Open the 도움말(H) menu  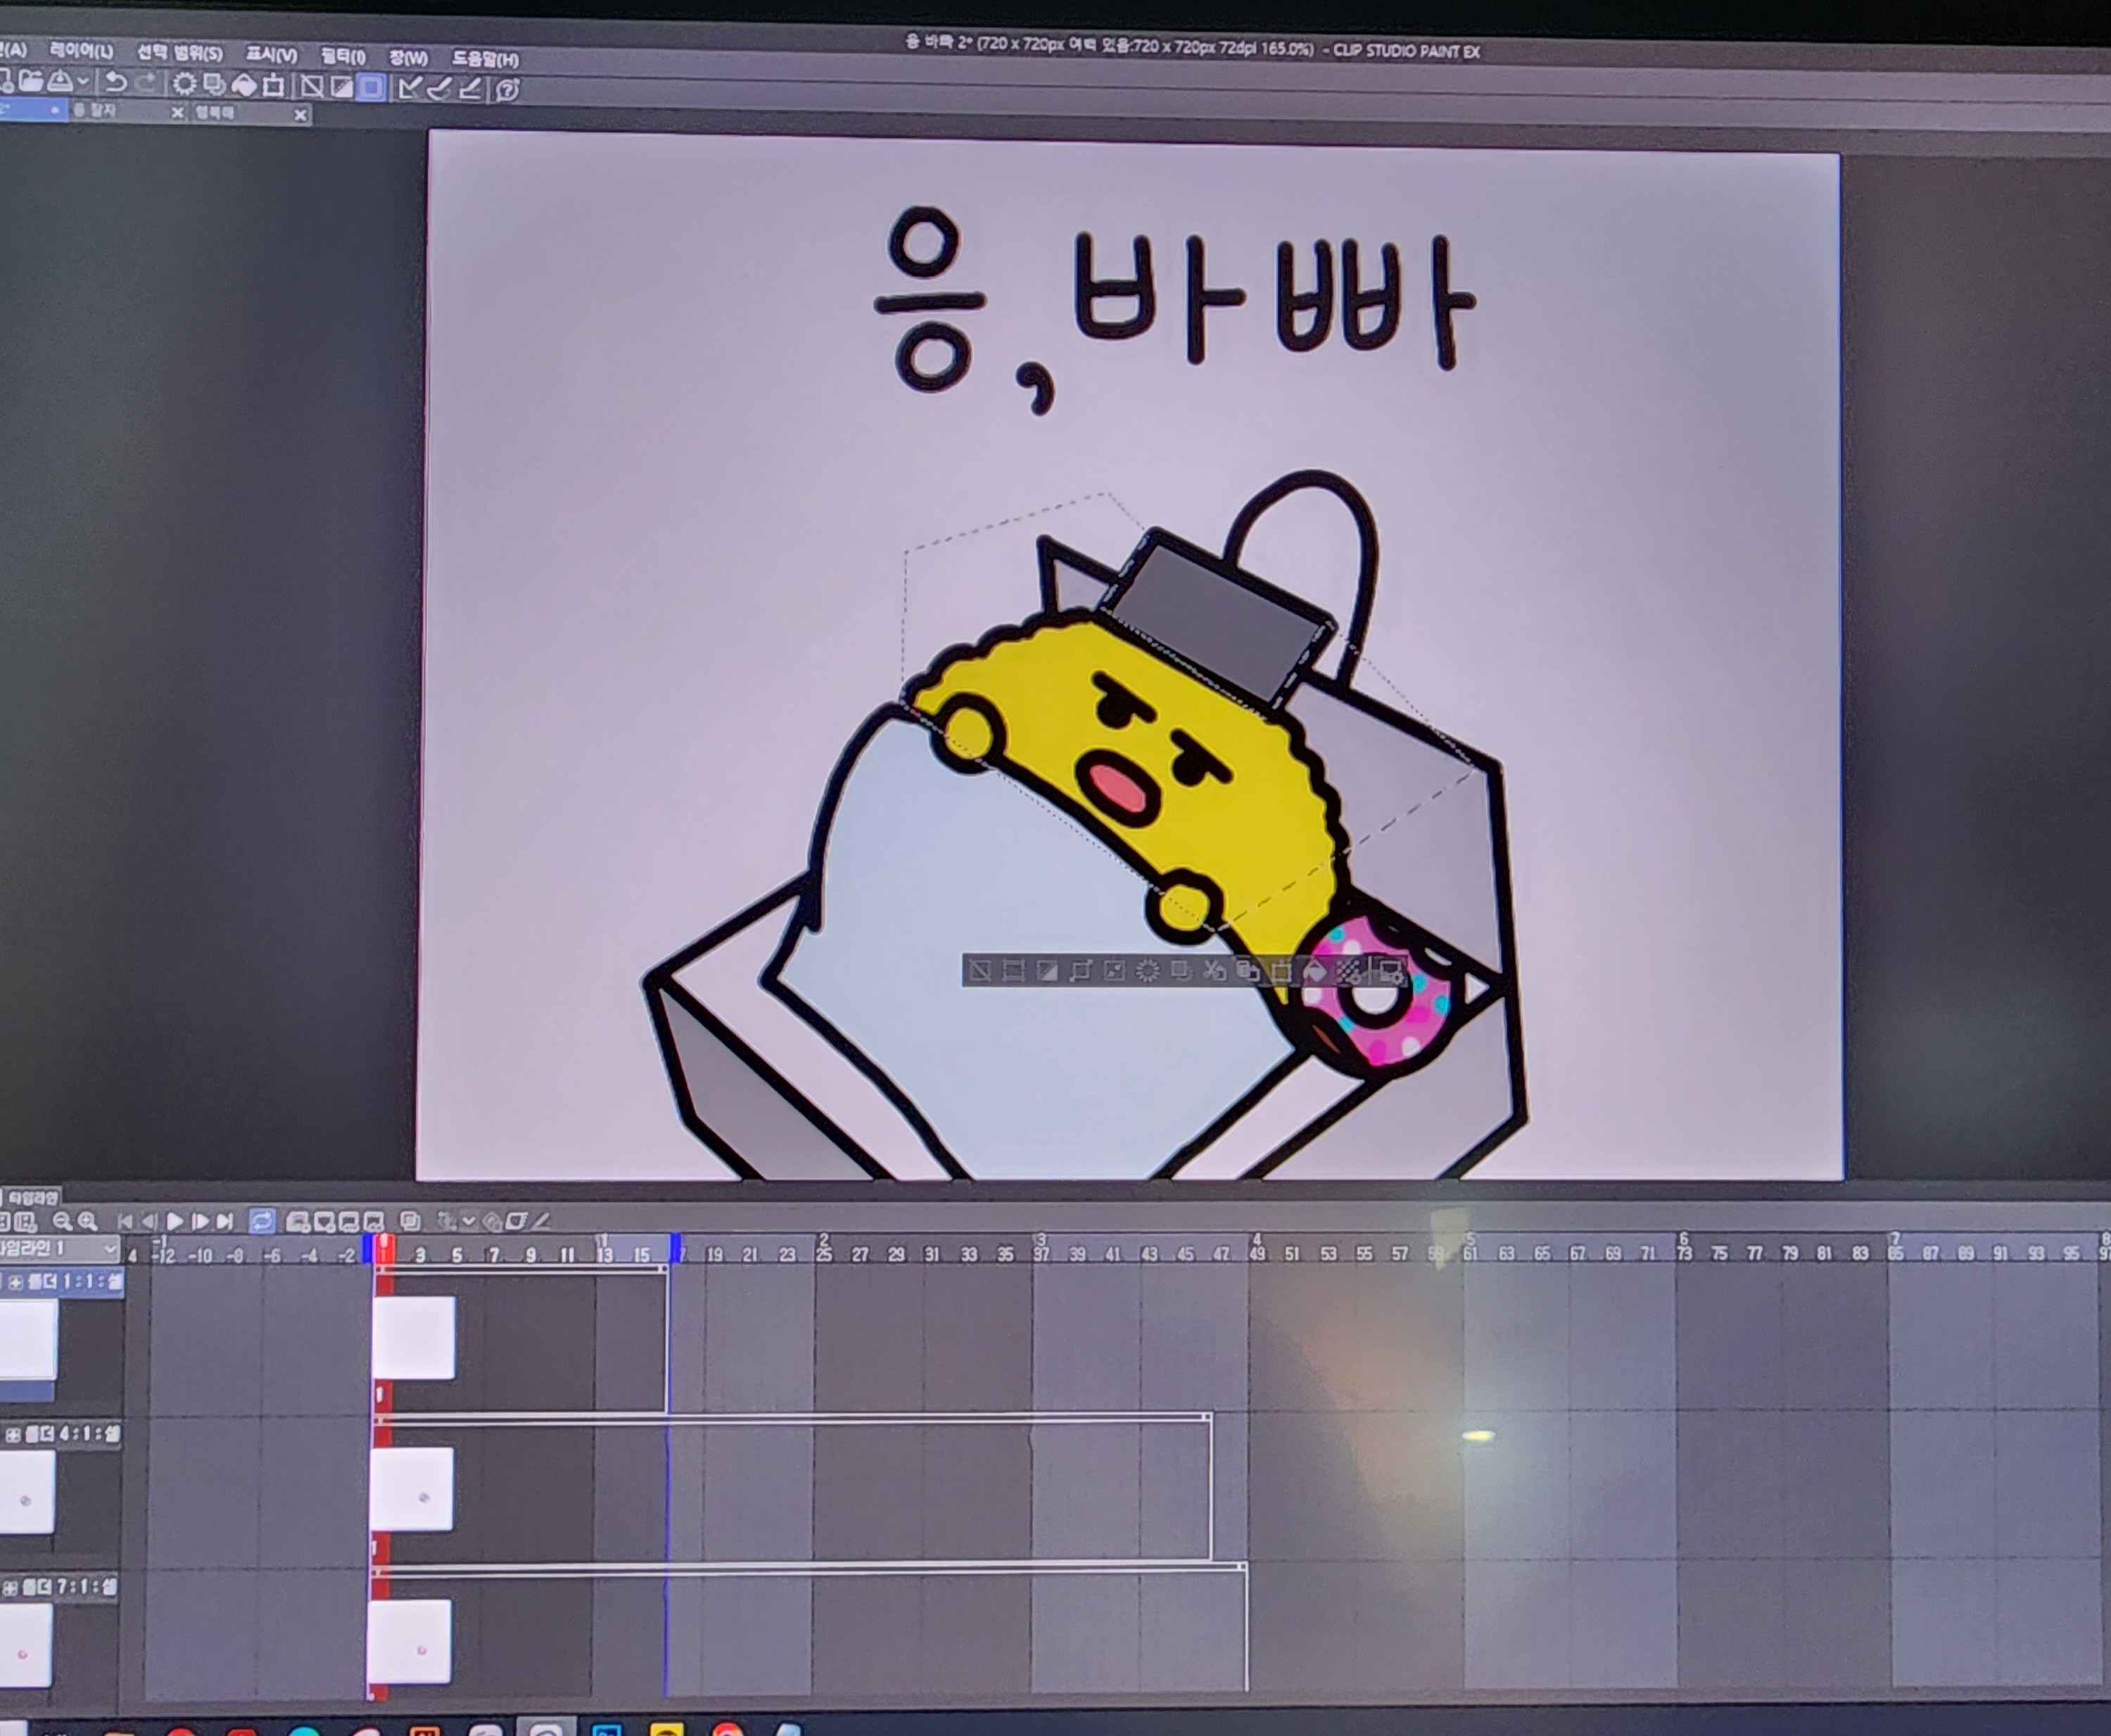pos(485,60)
